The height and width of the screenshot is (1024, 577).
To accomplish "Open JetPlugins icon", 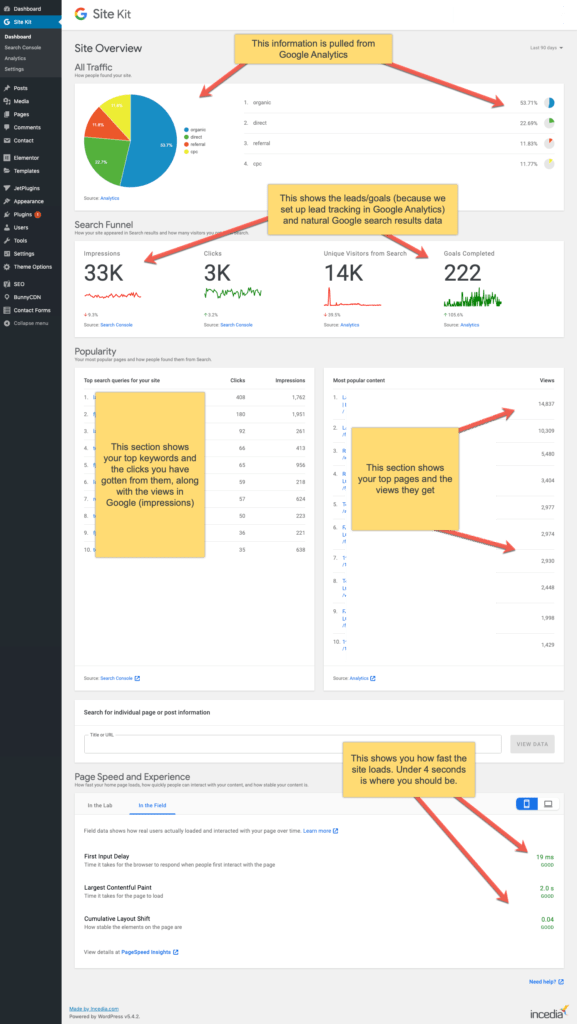I will point(7,188).
